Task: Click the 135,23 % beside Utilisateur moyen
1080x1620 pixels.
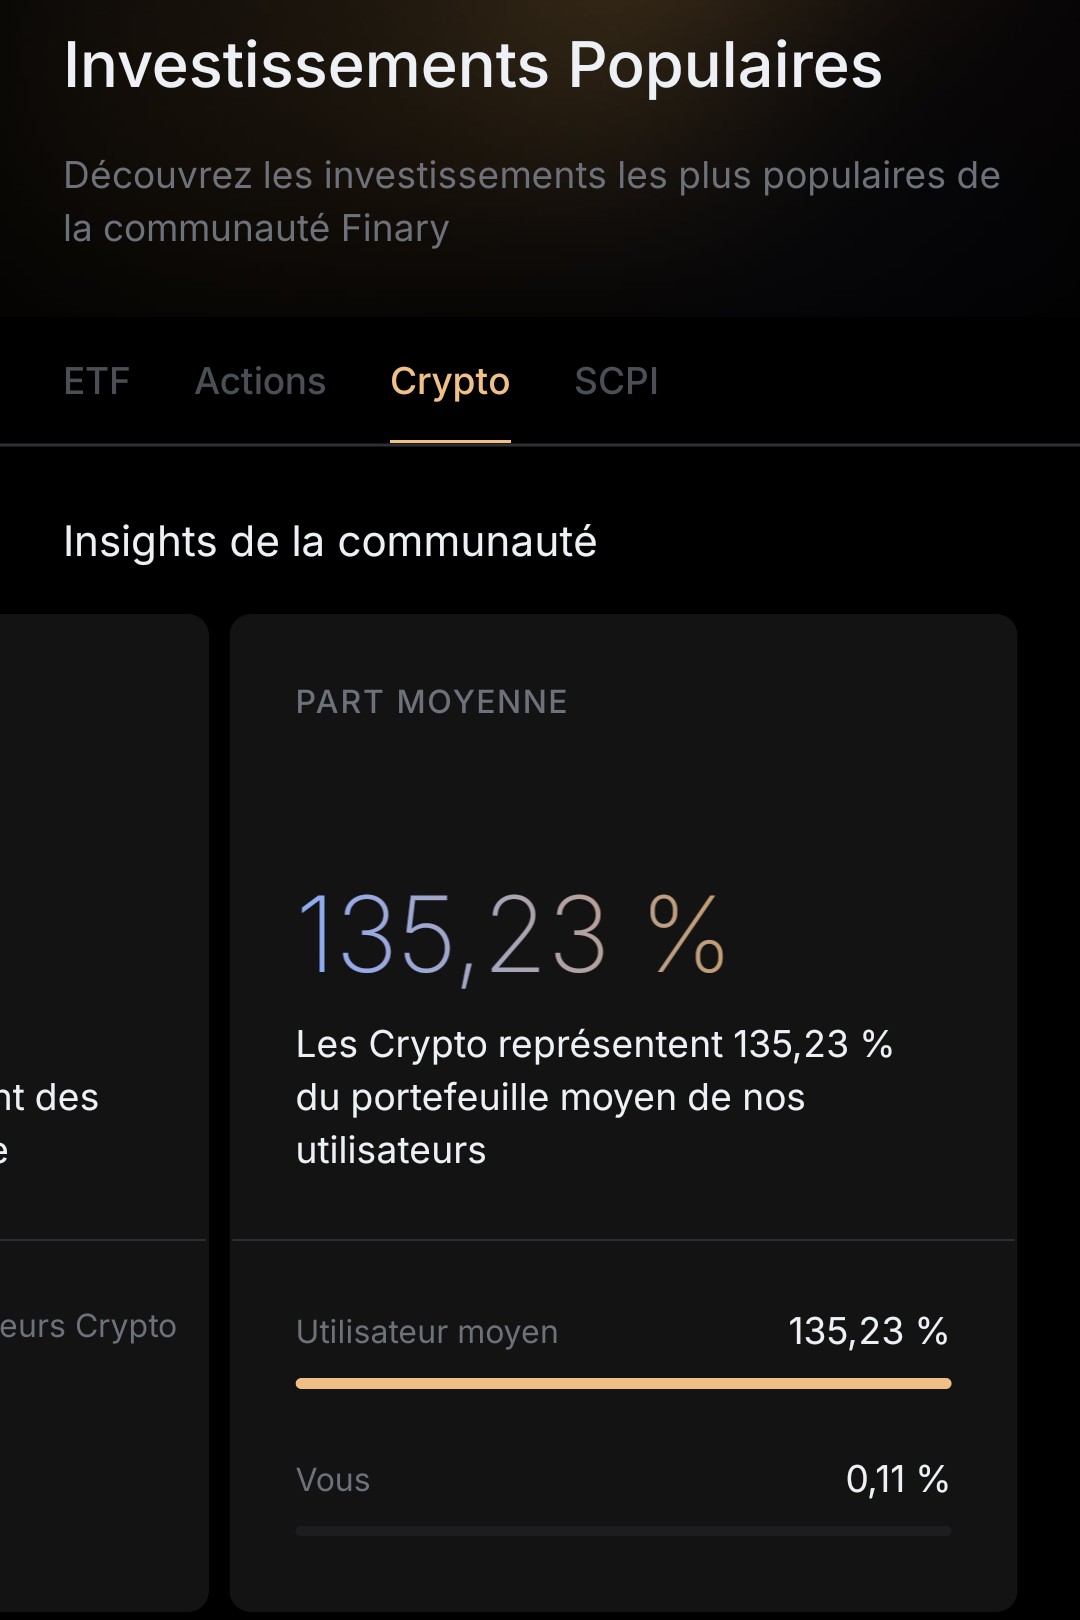Action: click(868, 1331)
